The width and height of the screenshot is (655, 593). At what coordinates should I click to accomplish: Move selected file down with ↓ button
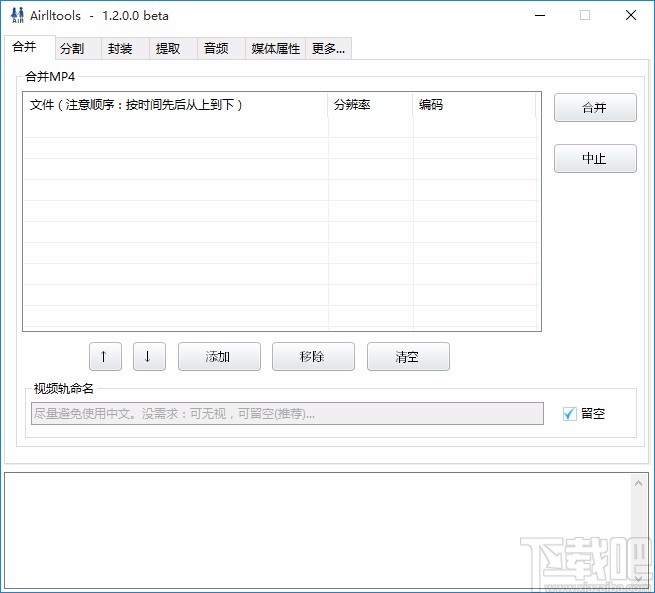(149, 357)
